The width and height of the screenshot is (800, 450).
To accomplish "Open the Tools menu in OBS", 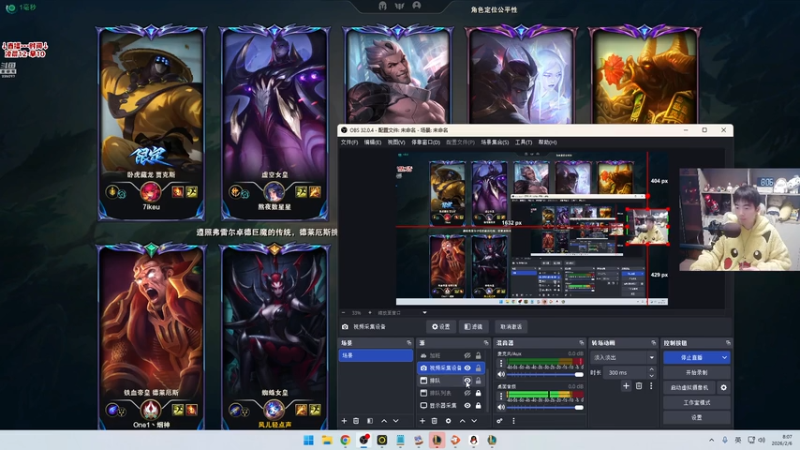I will pyautogui.click(x=523, y=142).
